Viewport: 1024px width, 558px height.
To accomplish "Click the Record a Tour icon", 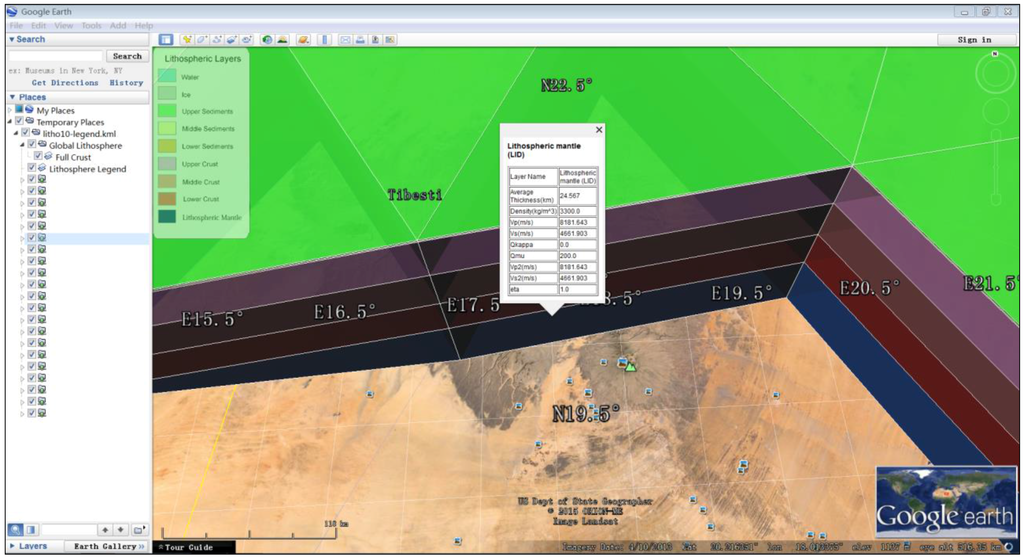I will pyautogui.click(x=247, y=40).
